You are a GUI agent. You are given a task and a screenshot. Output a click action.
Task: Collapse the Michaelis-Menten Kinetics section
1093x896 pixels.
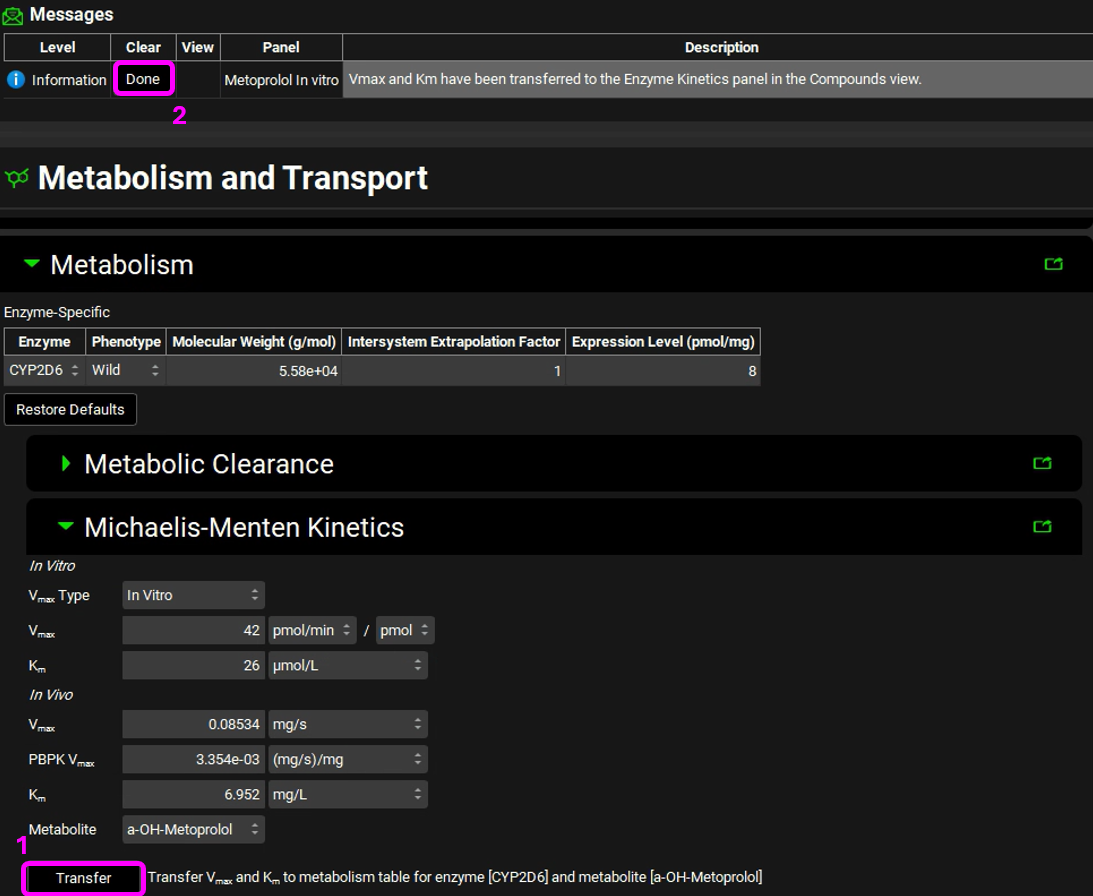coord(66,526)
